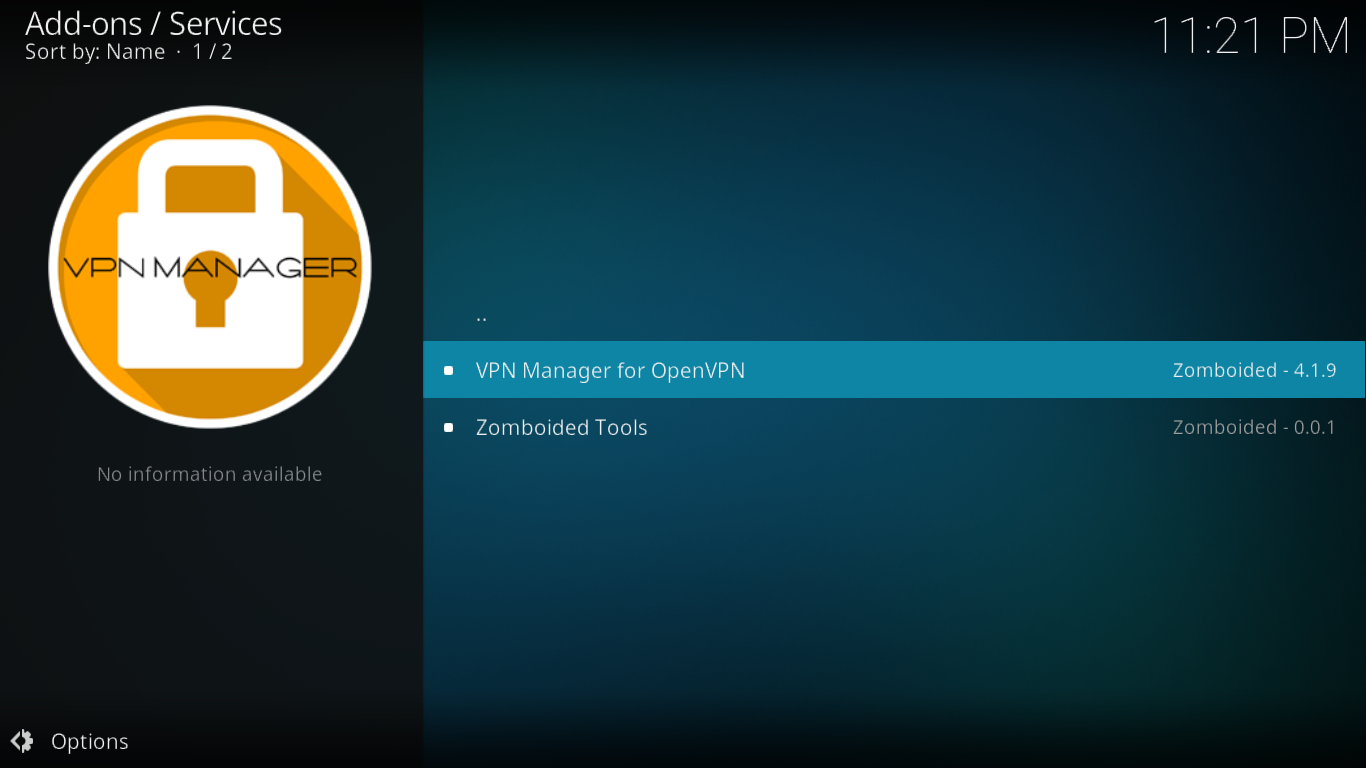Go up via the '..' parent entry
This screenshot has height=768, width=1366.
tap(894, 314)
